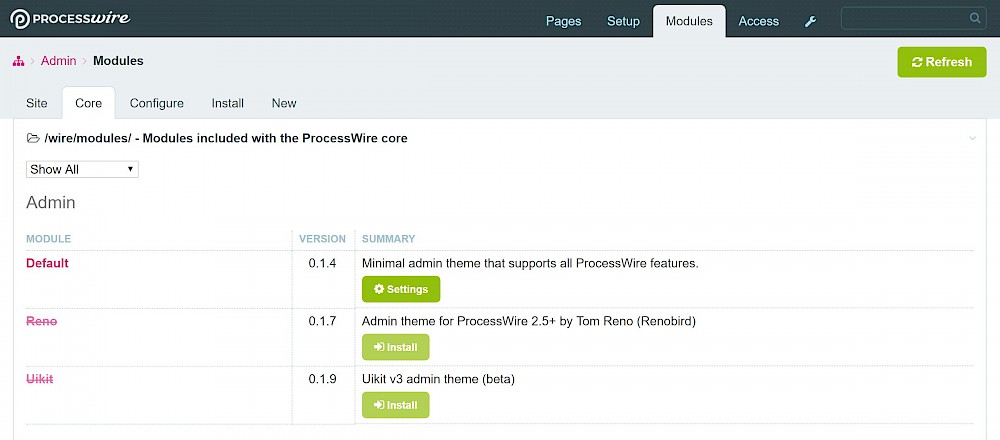Install the Uikit admin theme

(395, 405)
